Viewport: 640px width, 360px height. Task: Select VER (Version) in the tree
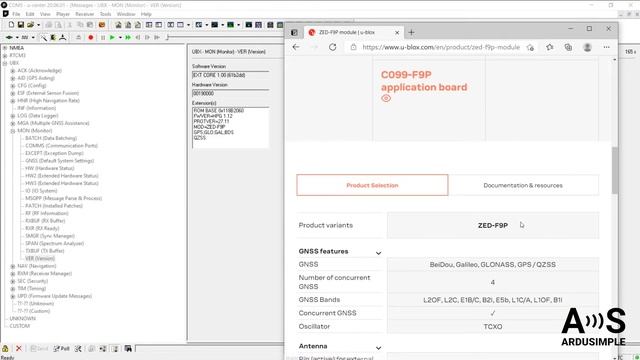point(40,258)
